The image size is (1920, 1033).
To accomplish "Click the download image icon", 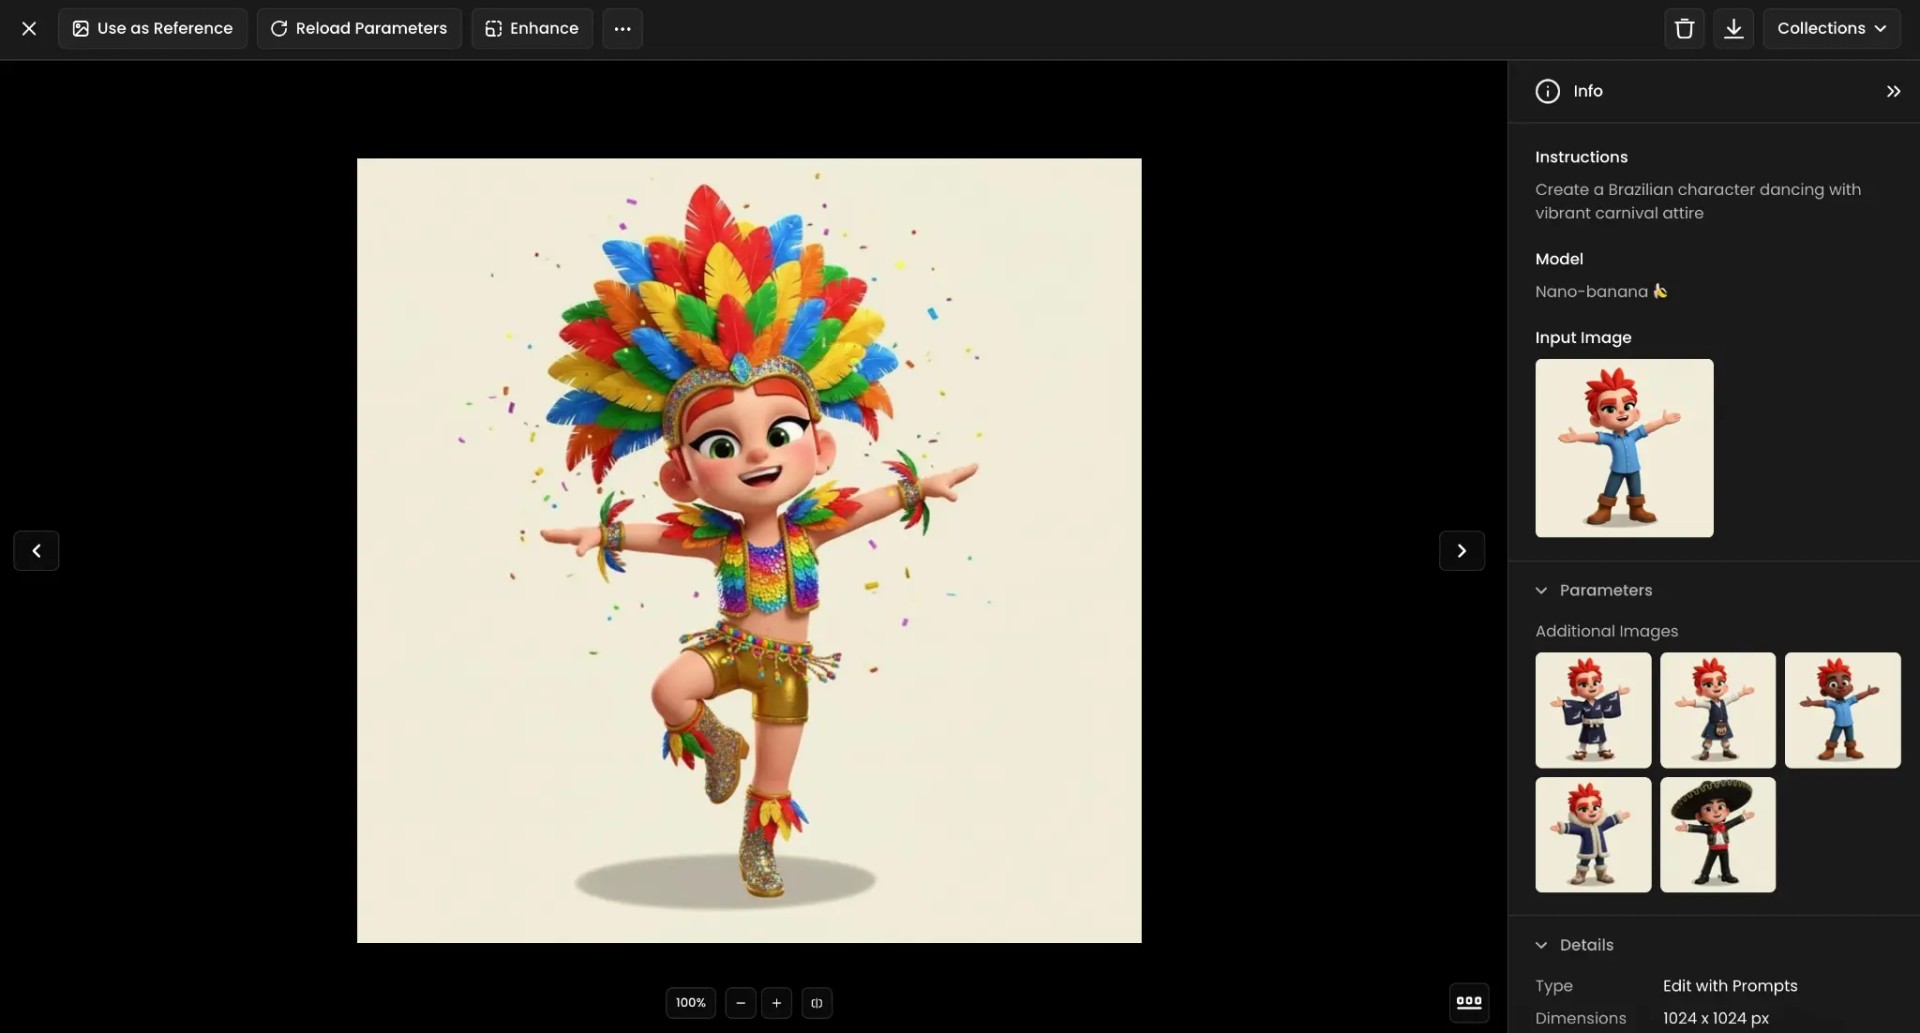I will (1734, 28).
